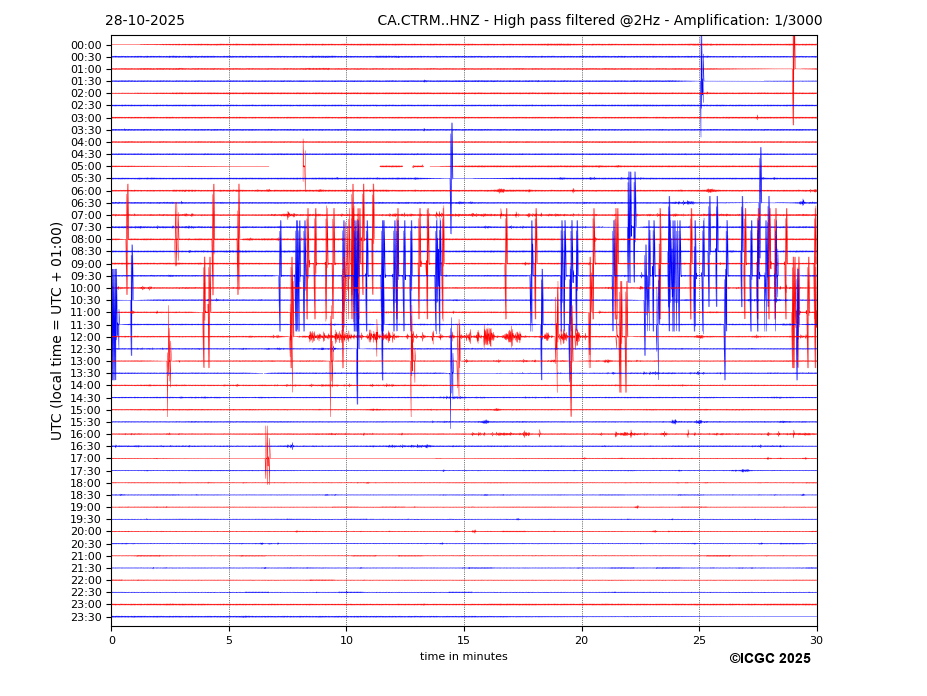Screen dimensions: 927x696
Task: Click the CA.CTRM..HNZ chart title
Action: tap(599, 21)
